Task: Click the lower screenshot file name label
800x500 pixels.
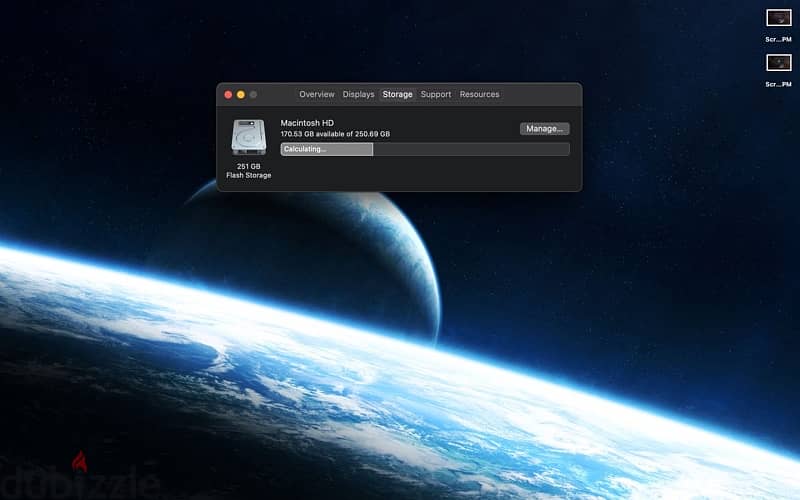Action: click(779, 84)
